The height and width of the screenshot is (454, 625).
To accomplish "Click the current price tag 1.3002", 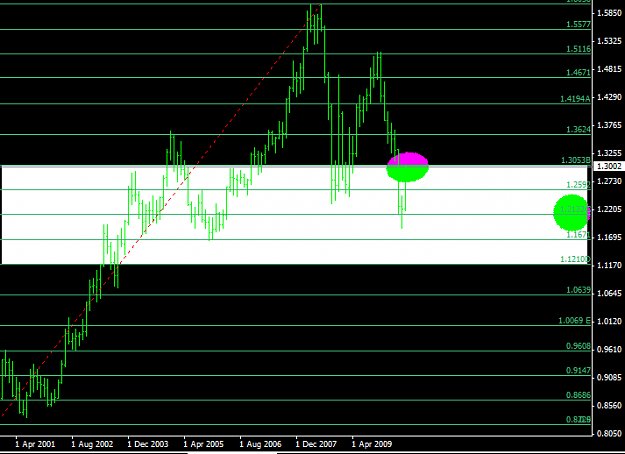I will pos(609,166).
